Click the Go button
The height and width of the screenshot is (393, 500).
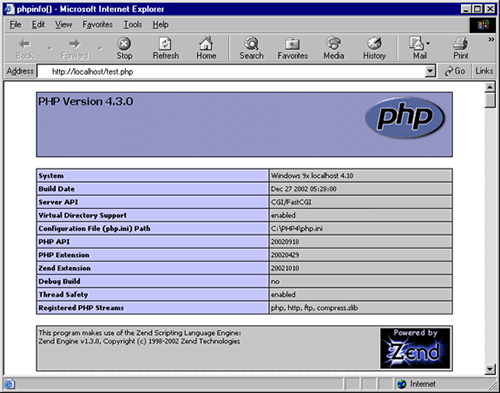click(455, 71)
